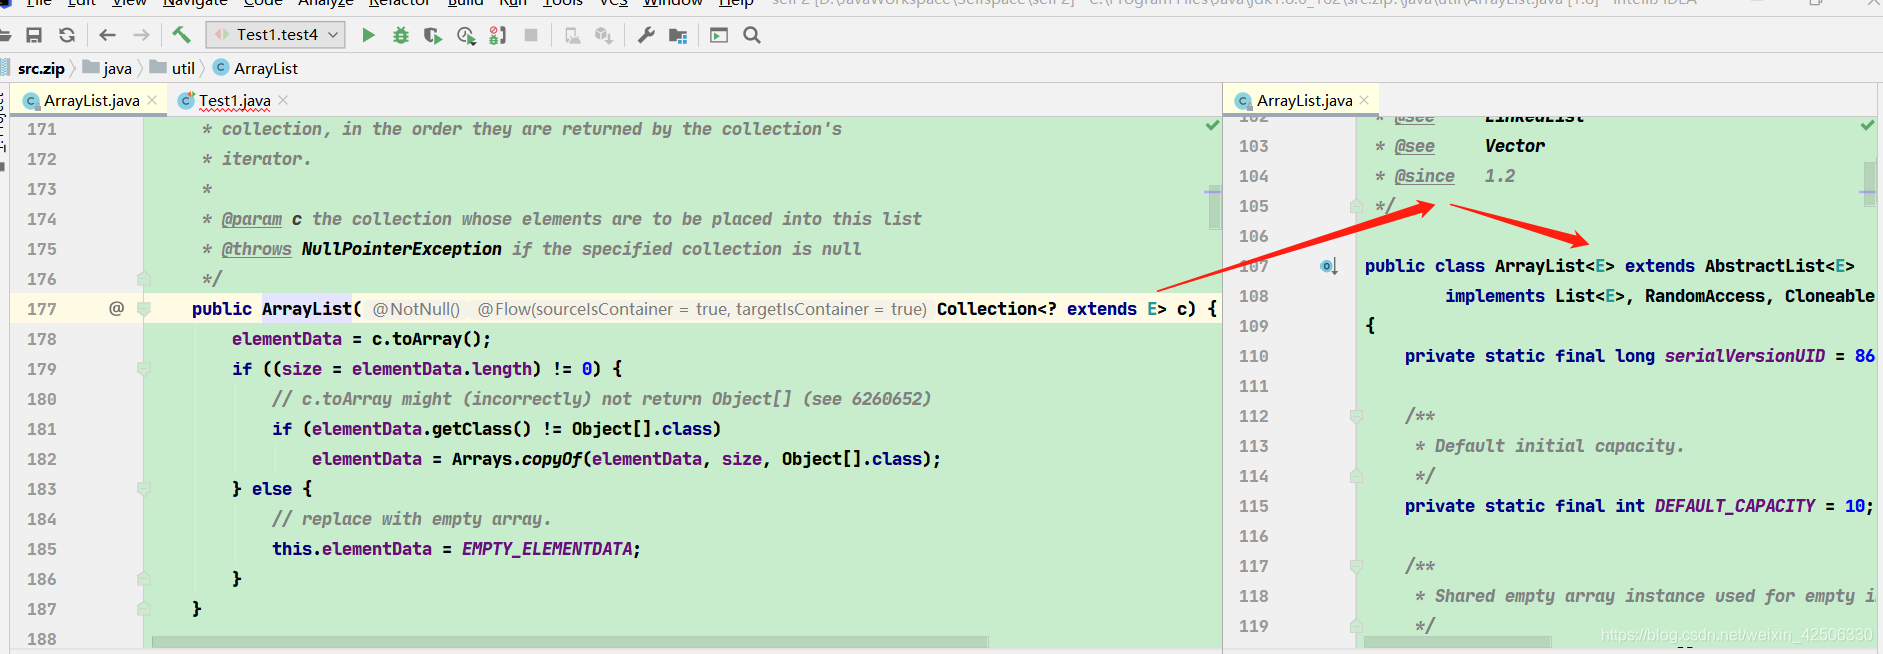
Task: Click the gray Stop square icon
Action: coord(531,35)
